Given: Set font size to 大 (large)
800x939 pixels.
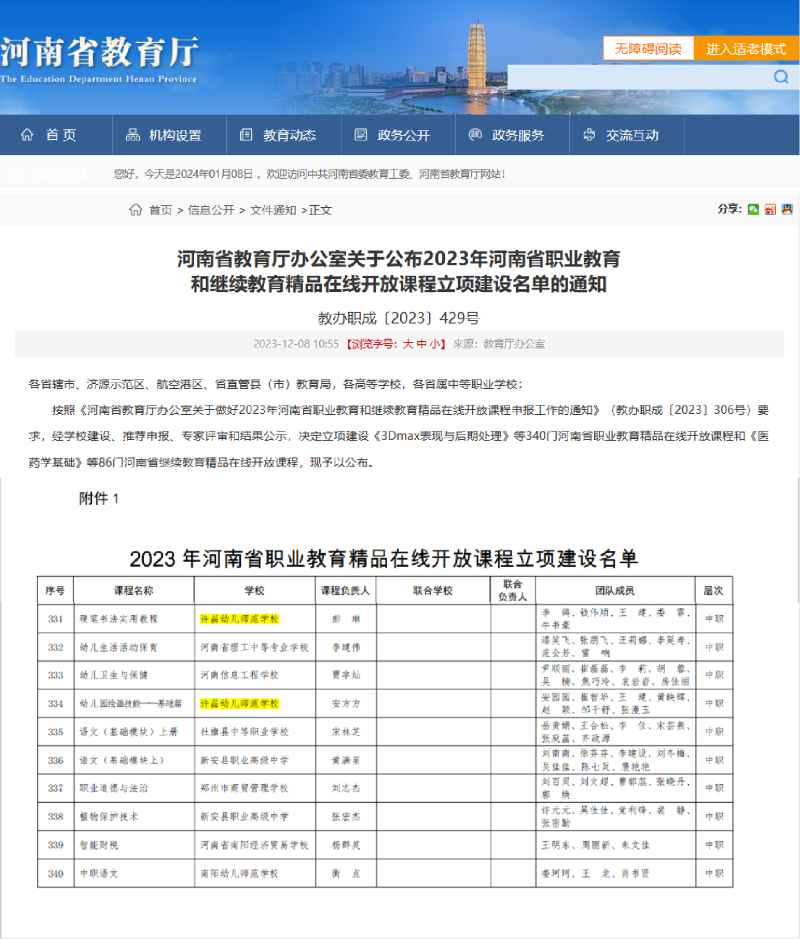Looking at the screenshot, I should (407, 343).
